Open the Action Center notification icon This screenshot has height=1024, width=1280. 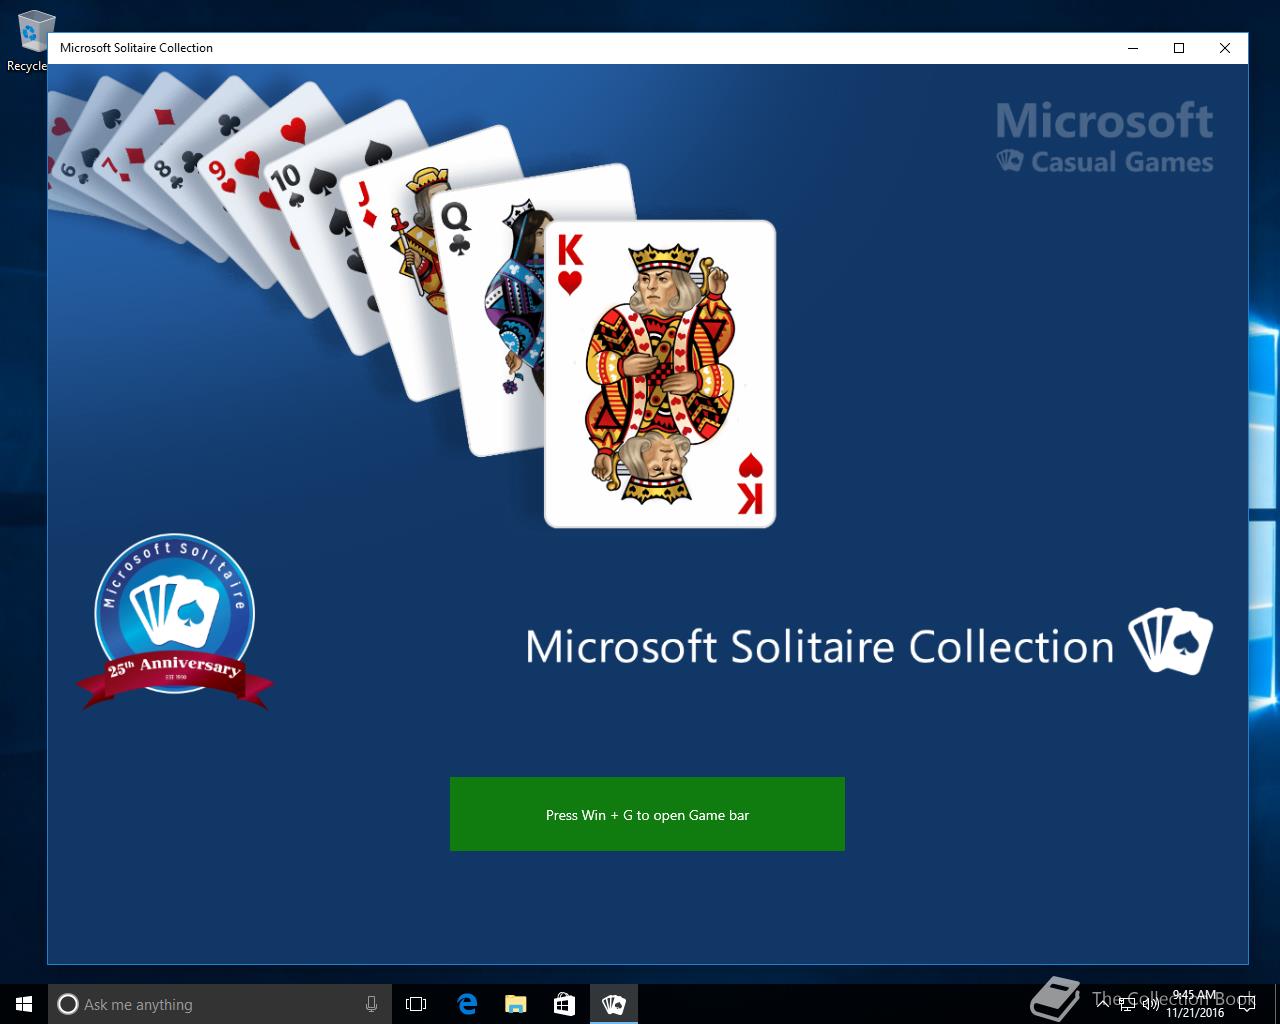1246,1004
